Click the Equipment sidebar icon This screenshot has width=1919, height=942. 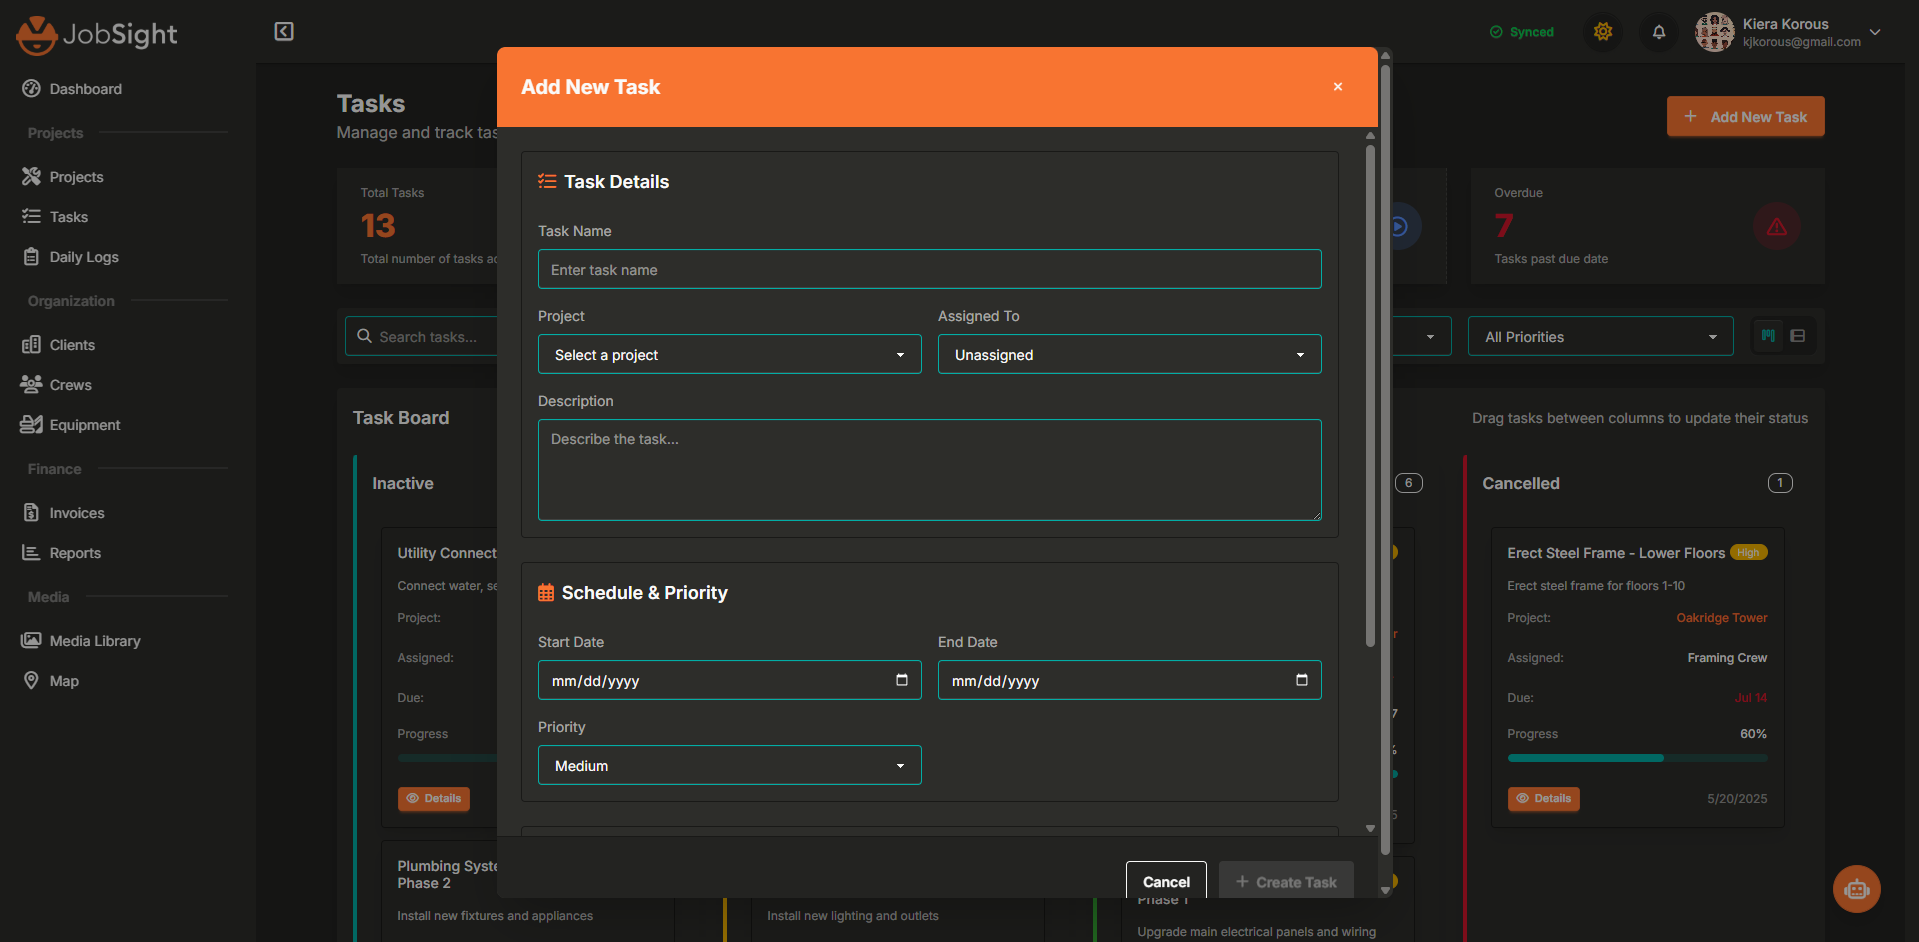point(31,425)
